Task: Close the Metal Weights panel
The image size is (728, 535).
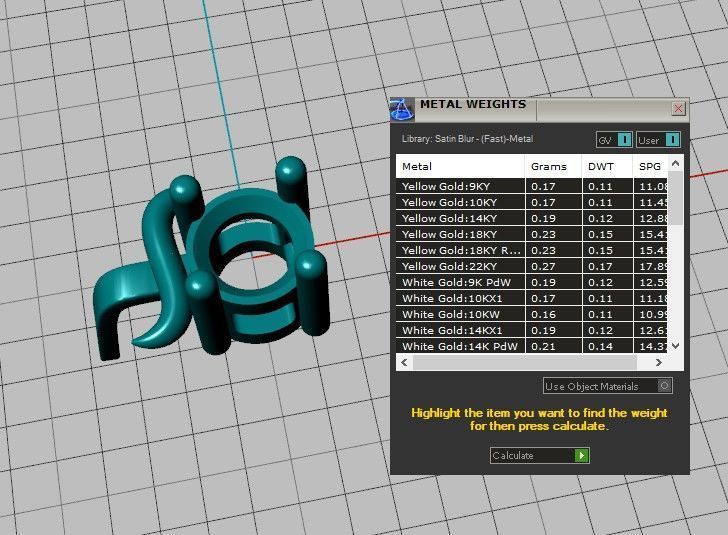Action: pos(678,109)
